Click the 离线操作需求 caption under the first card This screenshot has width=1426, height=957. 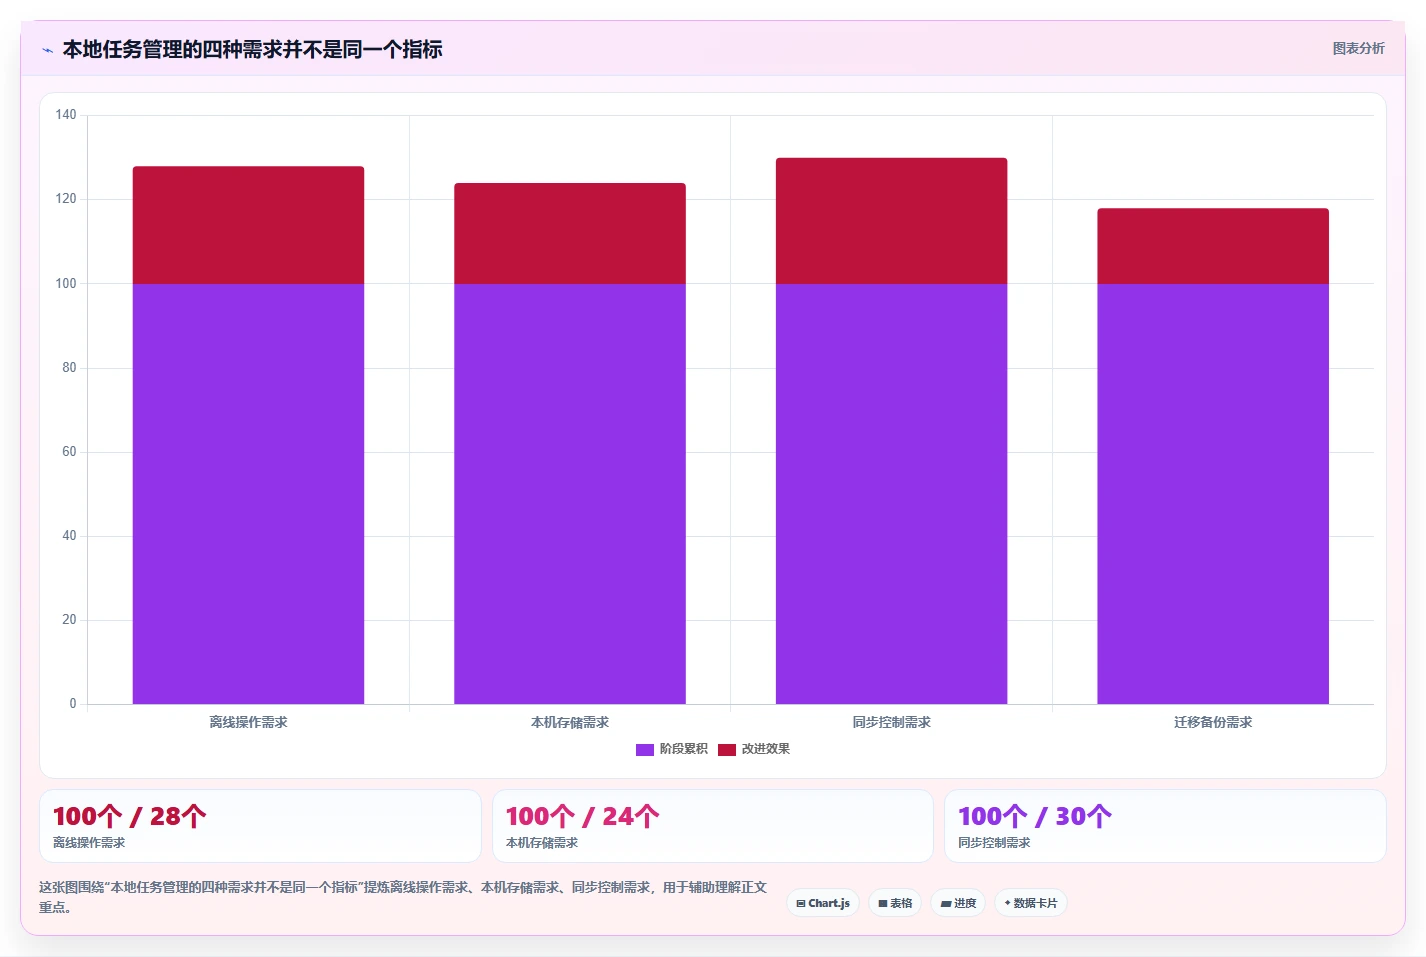89,843
